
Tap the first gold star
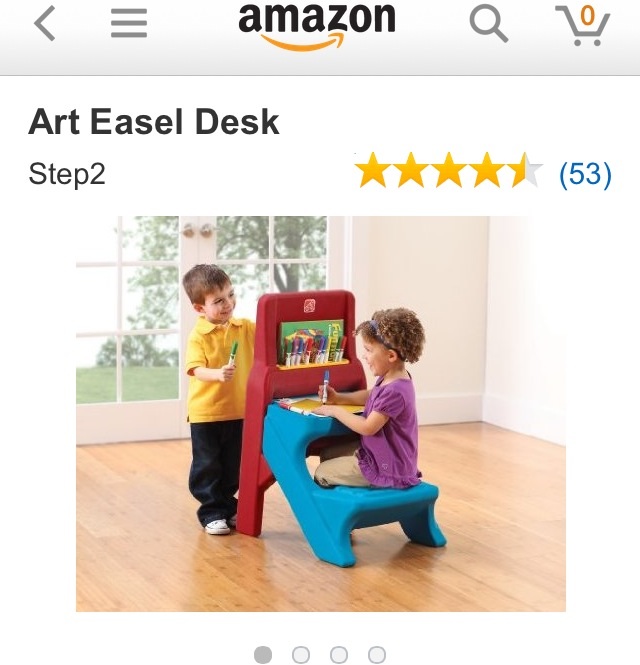373,170
